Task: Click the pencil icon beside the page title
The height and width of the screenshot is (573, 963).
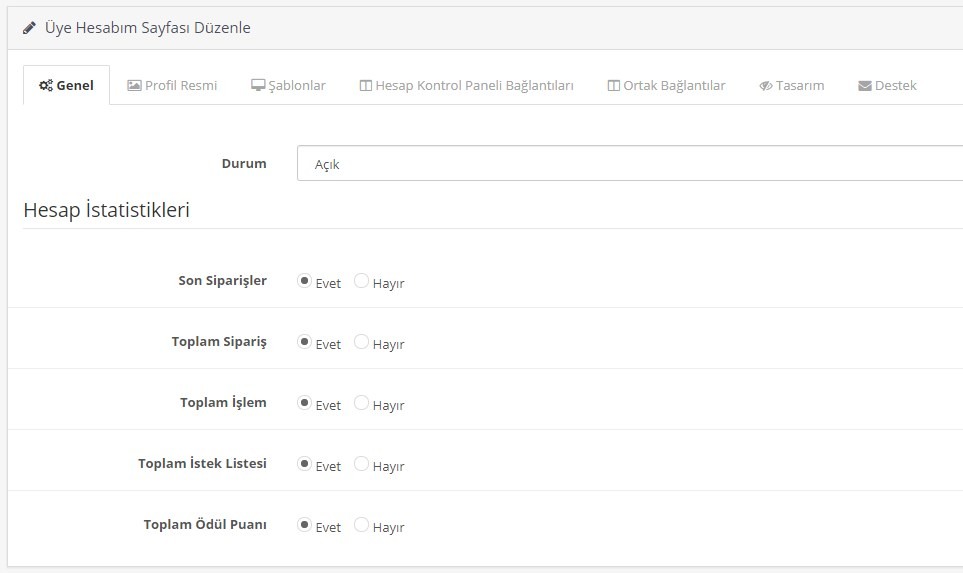Action: (29, 28)
